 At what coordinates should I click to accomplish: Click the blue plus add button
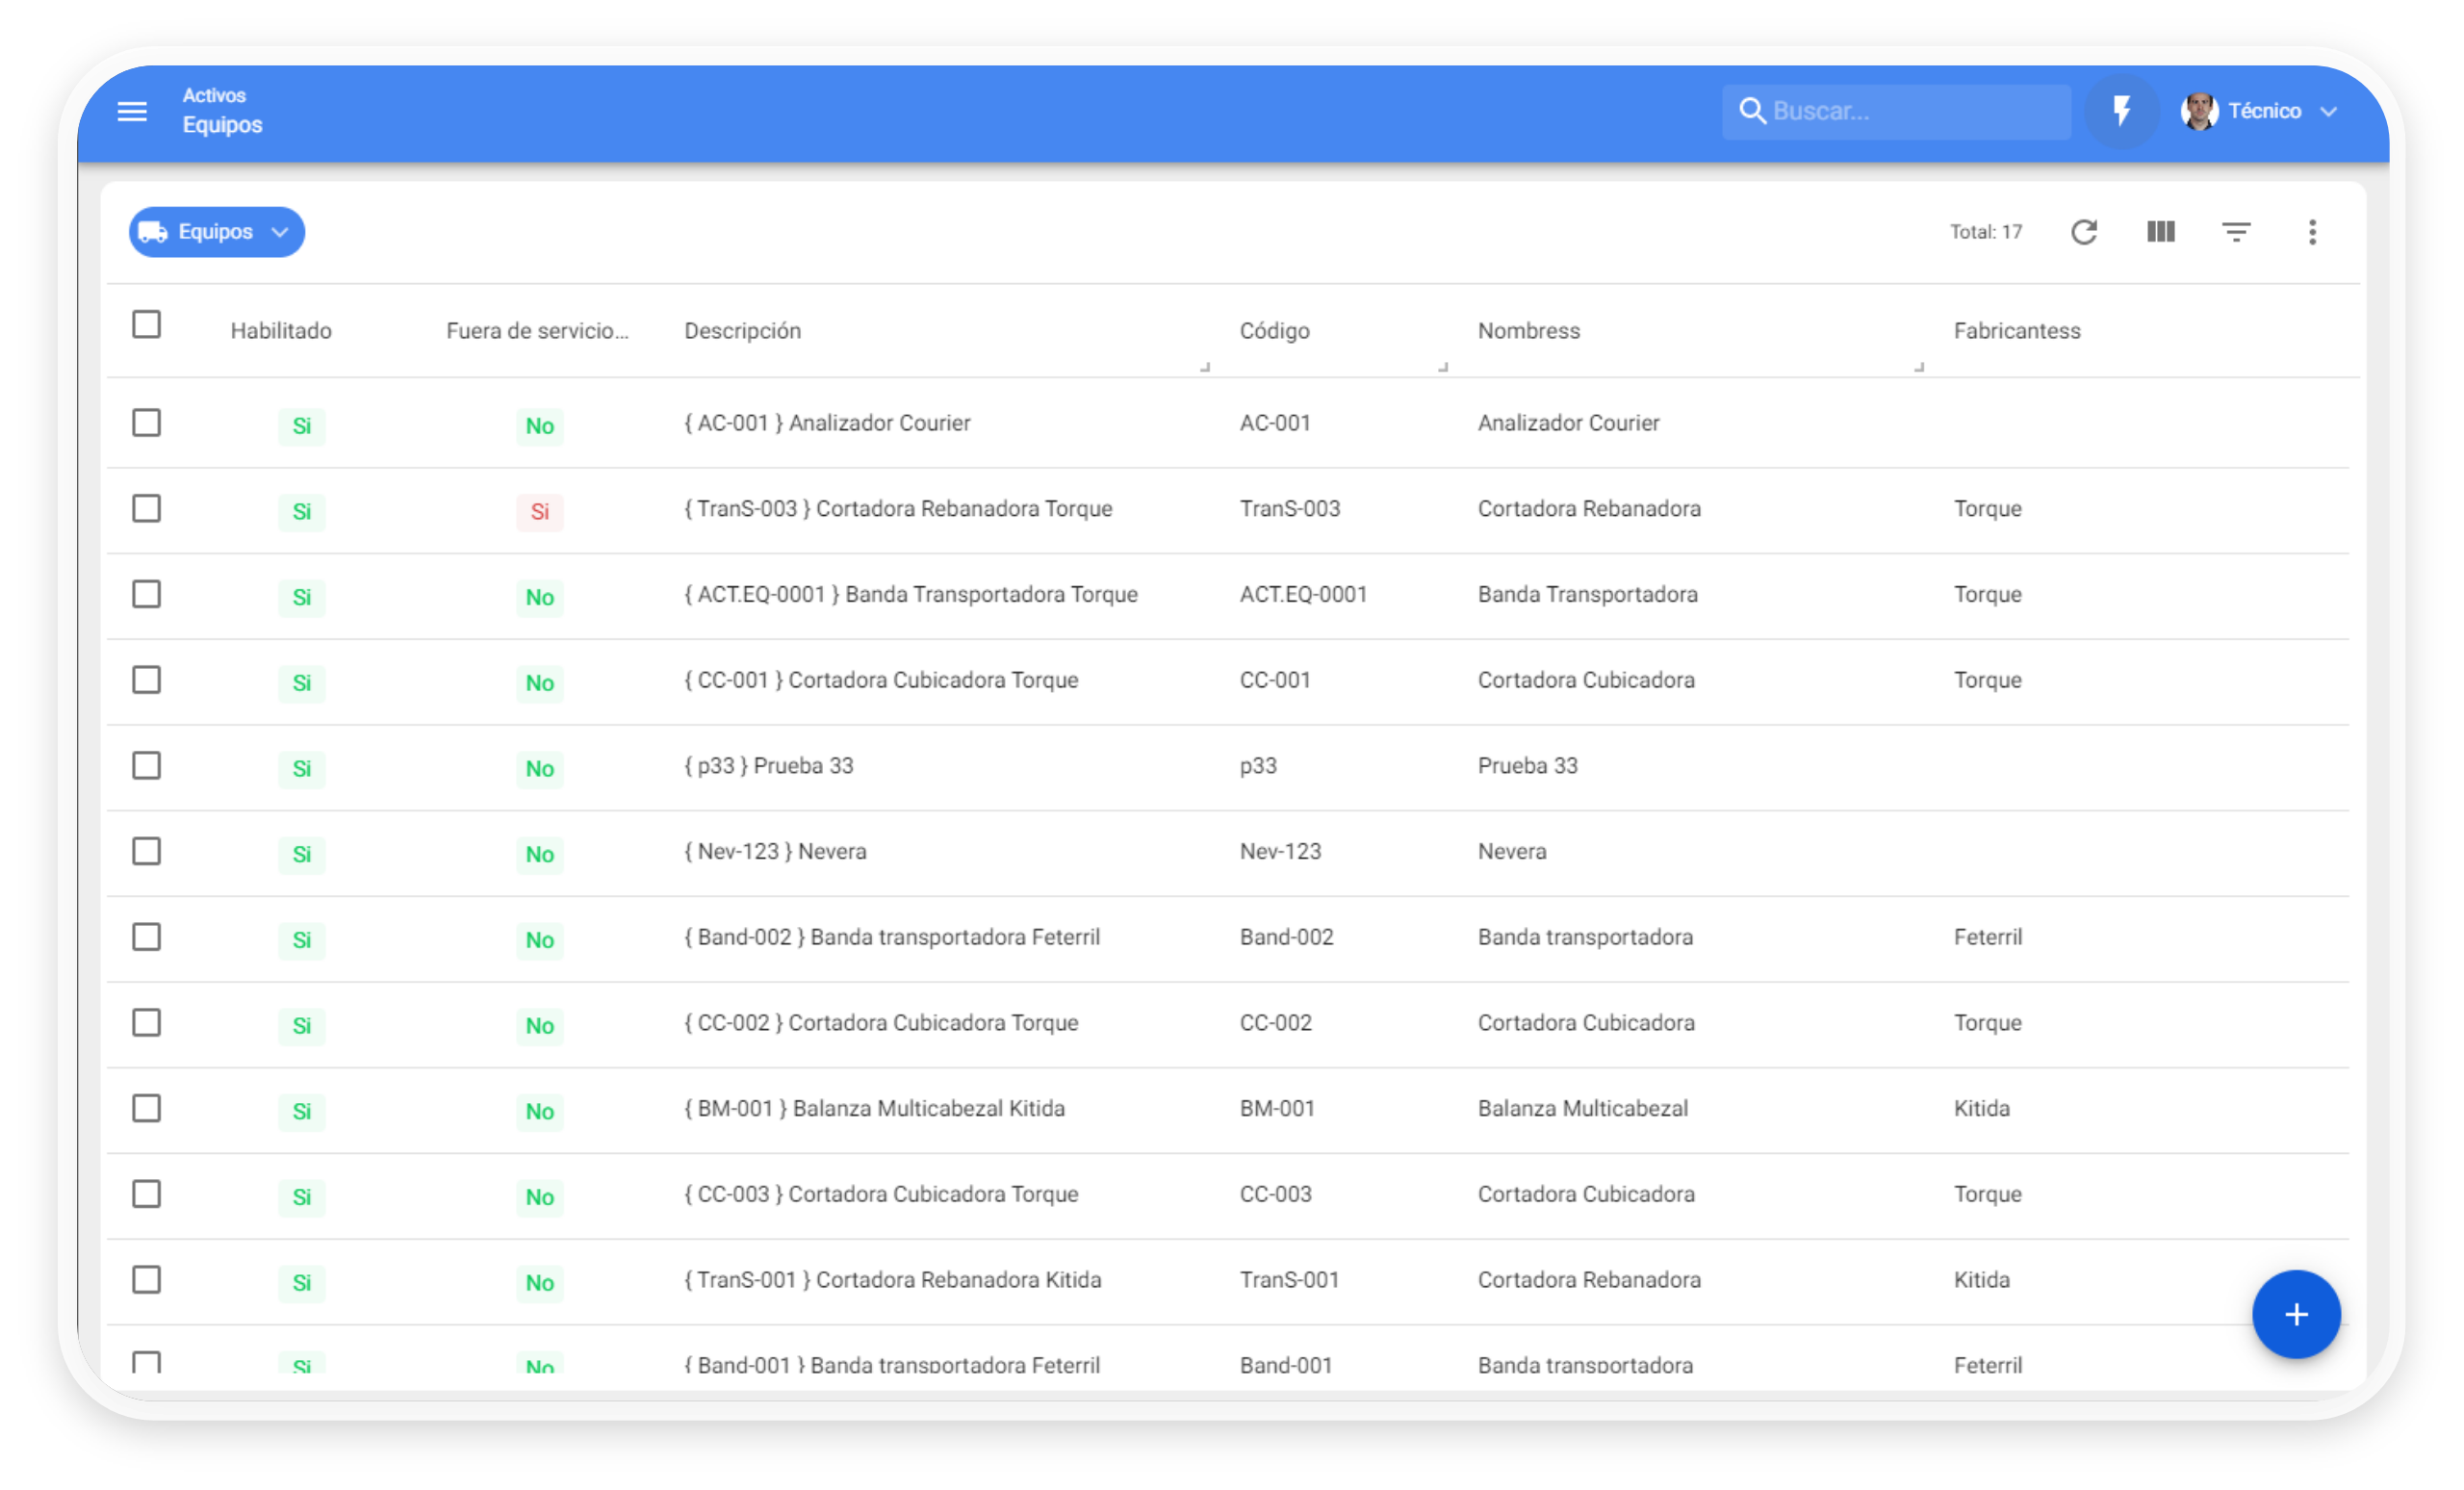pos(2295,1314)
